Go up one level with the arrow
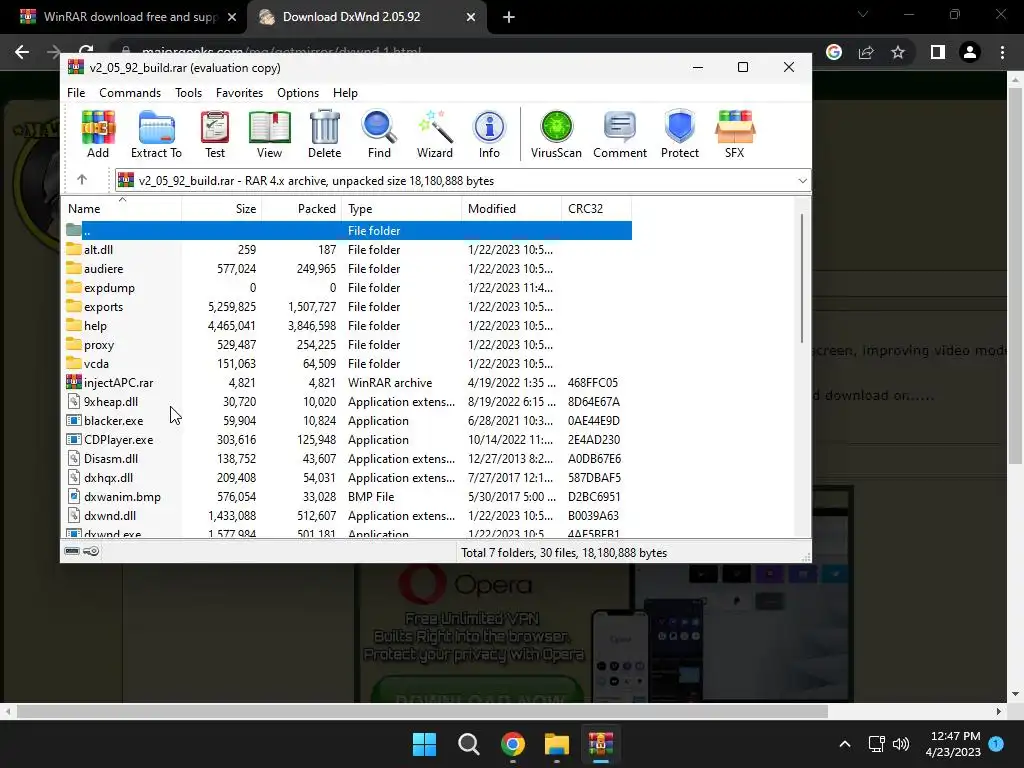The height and width of the screenshot is (768, 1024). pos(82,180)
